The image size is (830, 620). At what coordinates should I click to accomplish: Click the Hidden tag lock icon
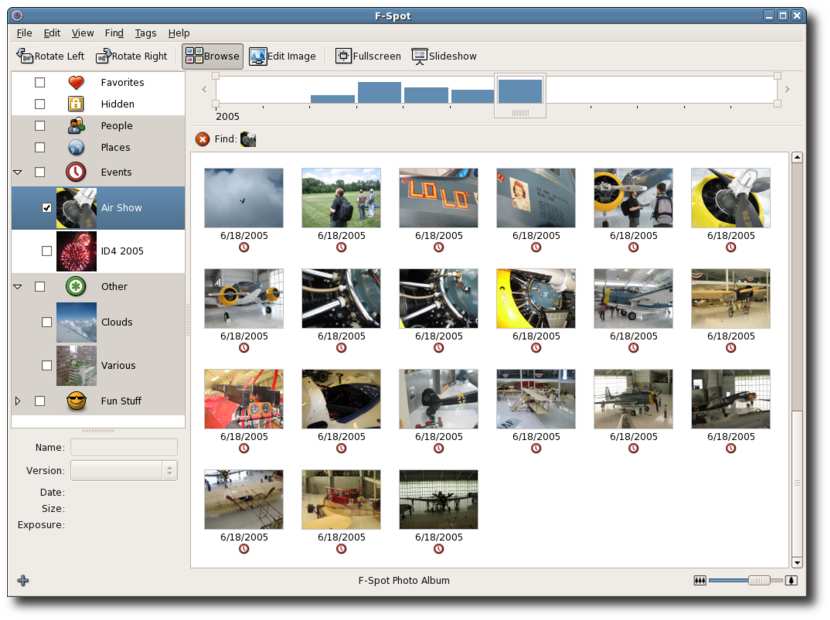click(76, 104)
